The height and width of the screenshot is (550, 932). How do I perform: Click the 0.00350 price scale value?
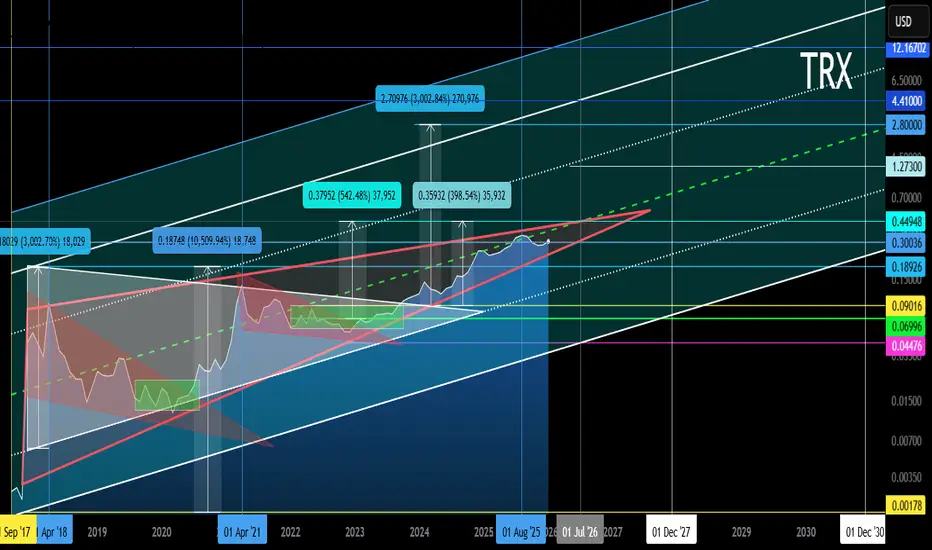[906, 477]
